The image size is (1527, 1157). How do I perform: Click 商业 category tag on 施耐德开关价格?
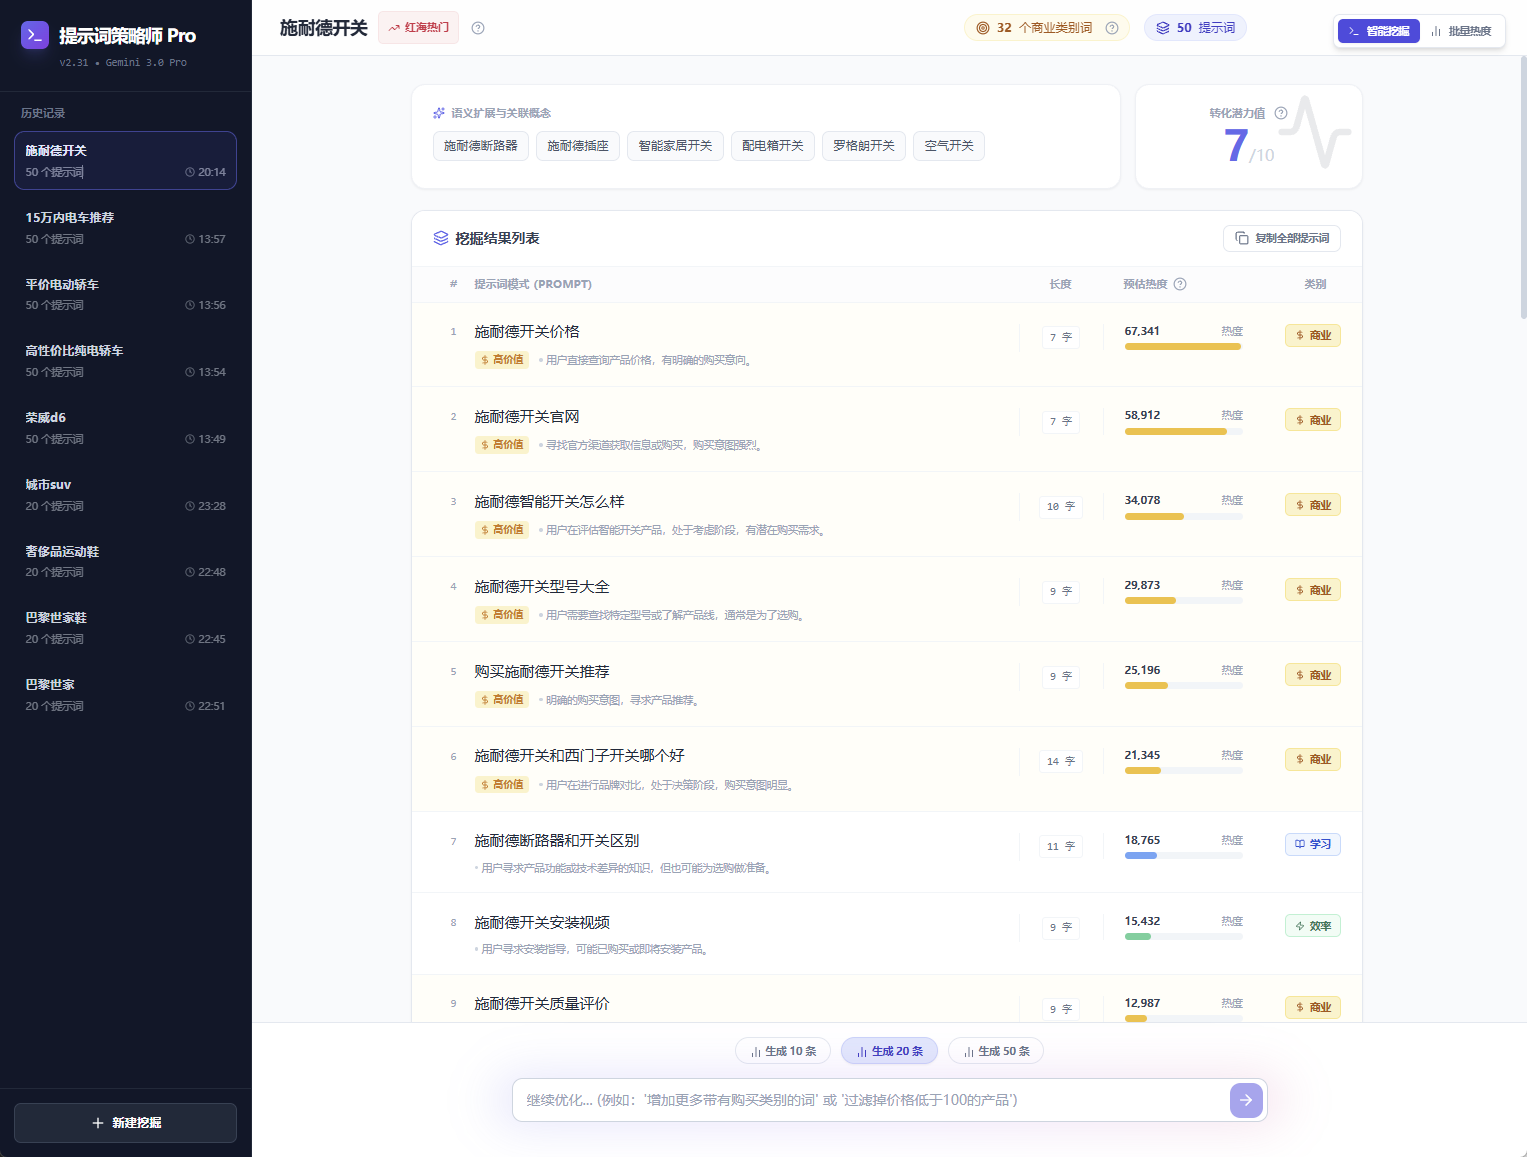[x=1313, y=335]
